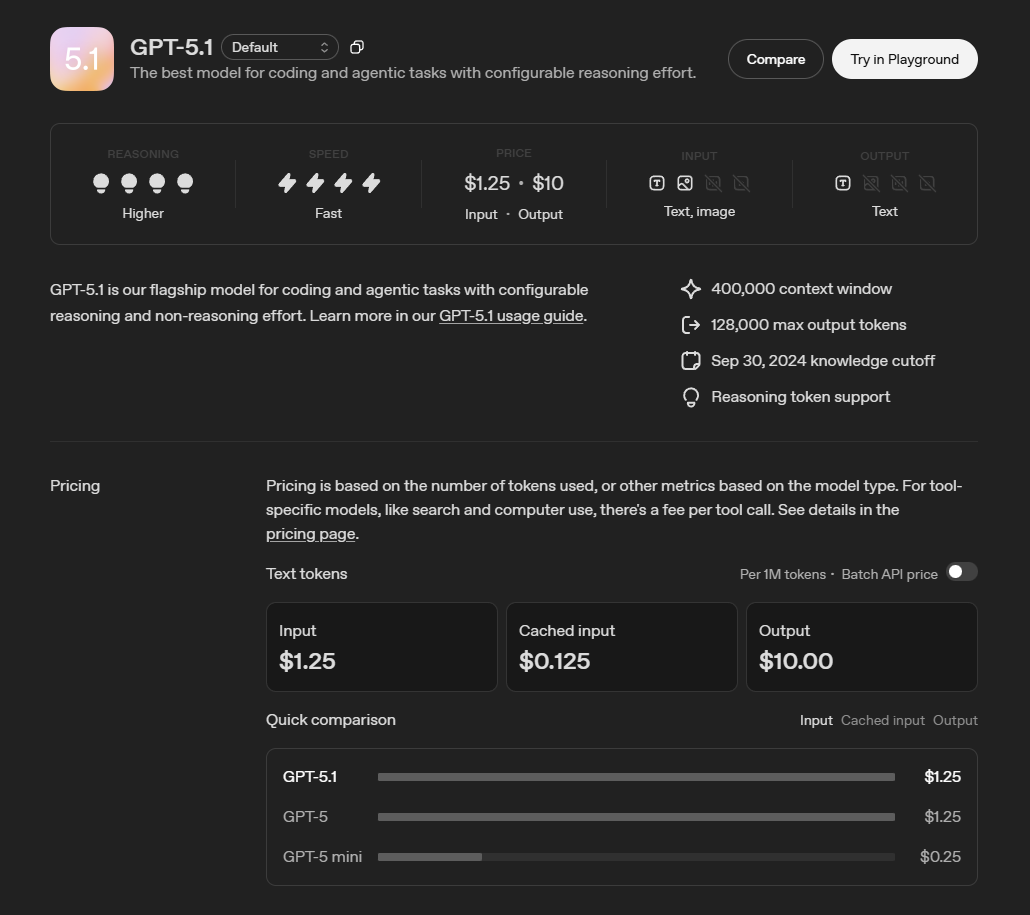Switch to the Output comparison tab
This screenshot has height=915, width=1030.
pos(955,721)
